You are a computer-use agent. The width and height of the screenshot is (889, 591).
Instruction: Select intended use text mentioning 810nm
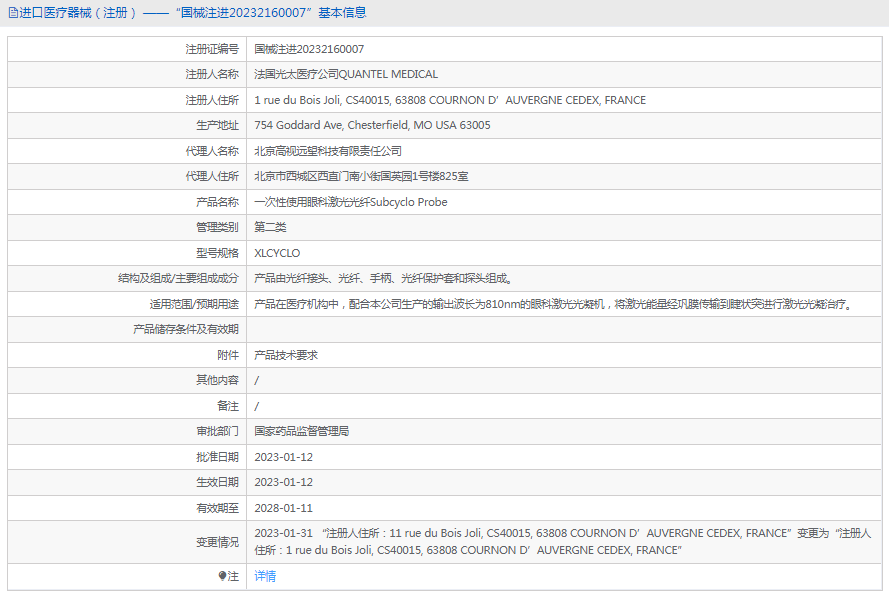(553, 305)
